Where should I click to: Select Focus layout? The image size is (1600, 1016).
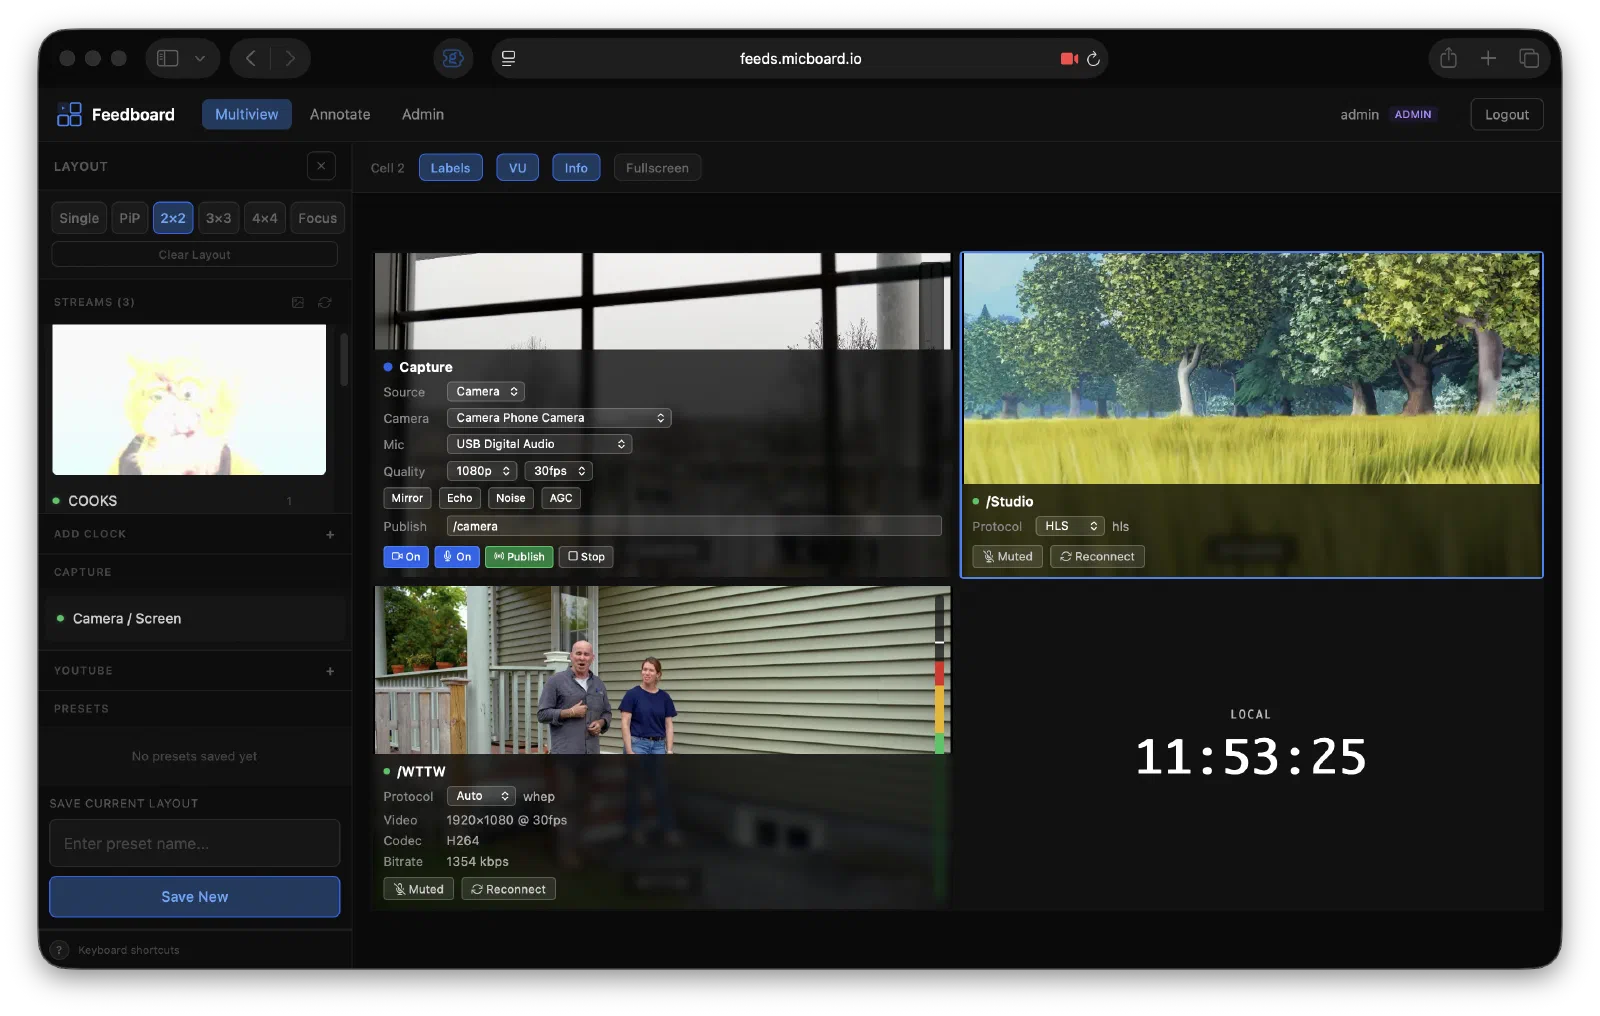pyautogui.click(x=318, y=218)
